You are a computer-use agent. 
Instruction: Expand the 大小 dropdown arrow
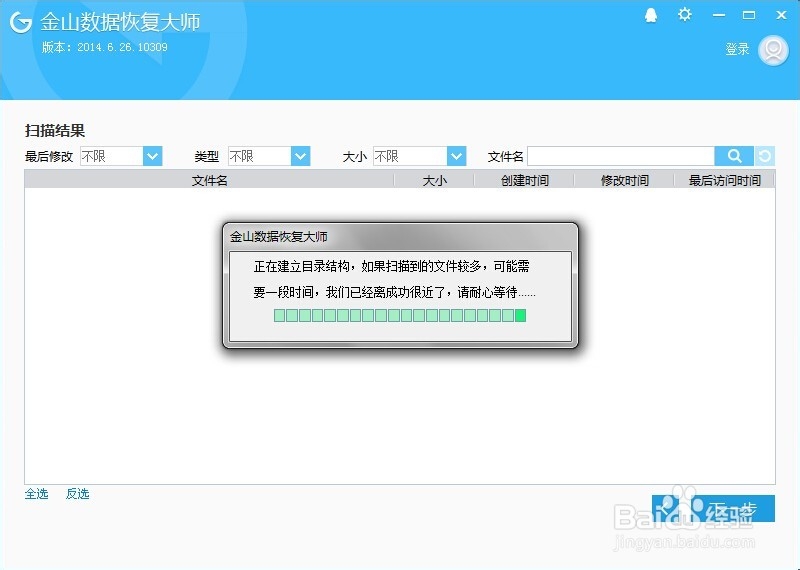456,156
